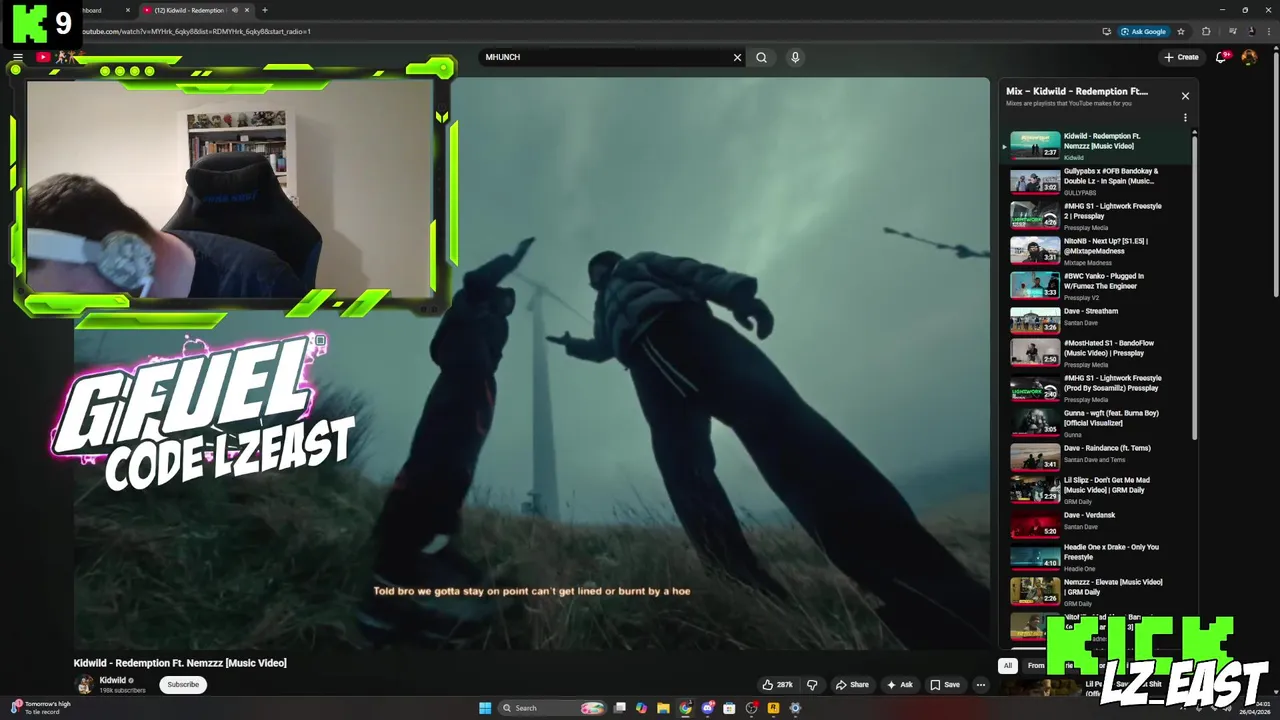Open more actions ellipsis below video
This screenshot has width=1280, height=720.
point(981,685)
